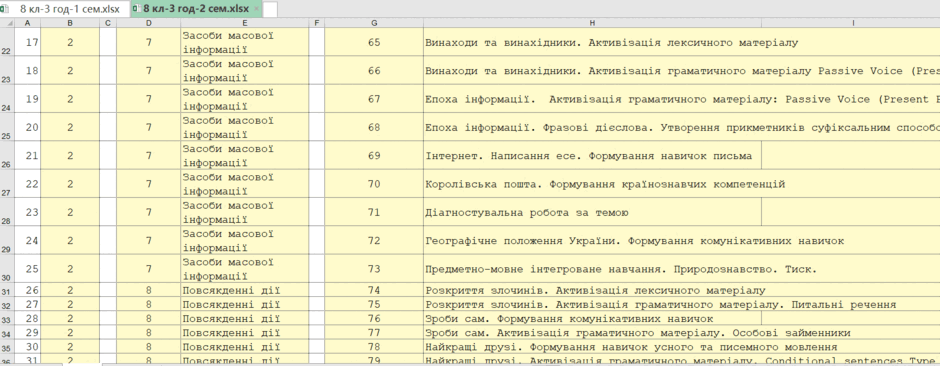This screenshot has height=366, width=940.
Task: Click cell with value 72 in column G
Action: (374, 240)
